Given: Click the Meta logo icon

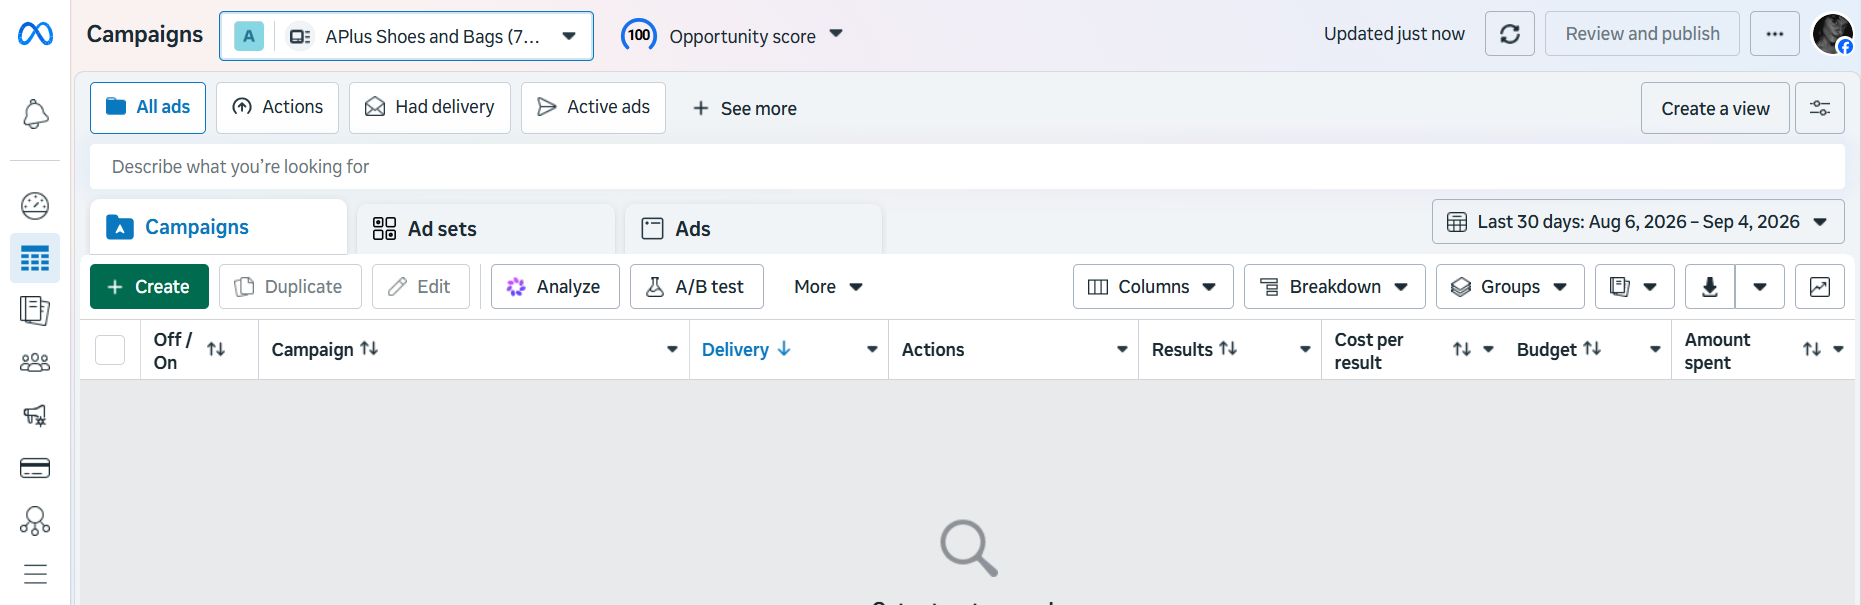Looking at the screenshot, I should coord(35,34).
